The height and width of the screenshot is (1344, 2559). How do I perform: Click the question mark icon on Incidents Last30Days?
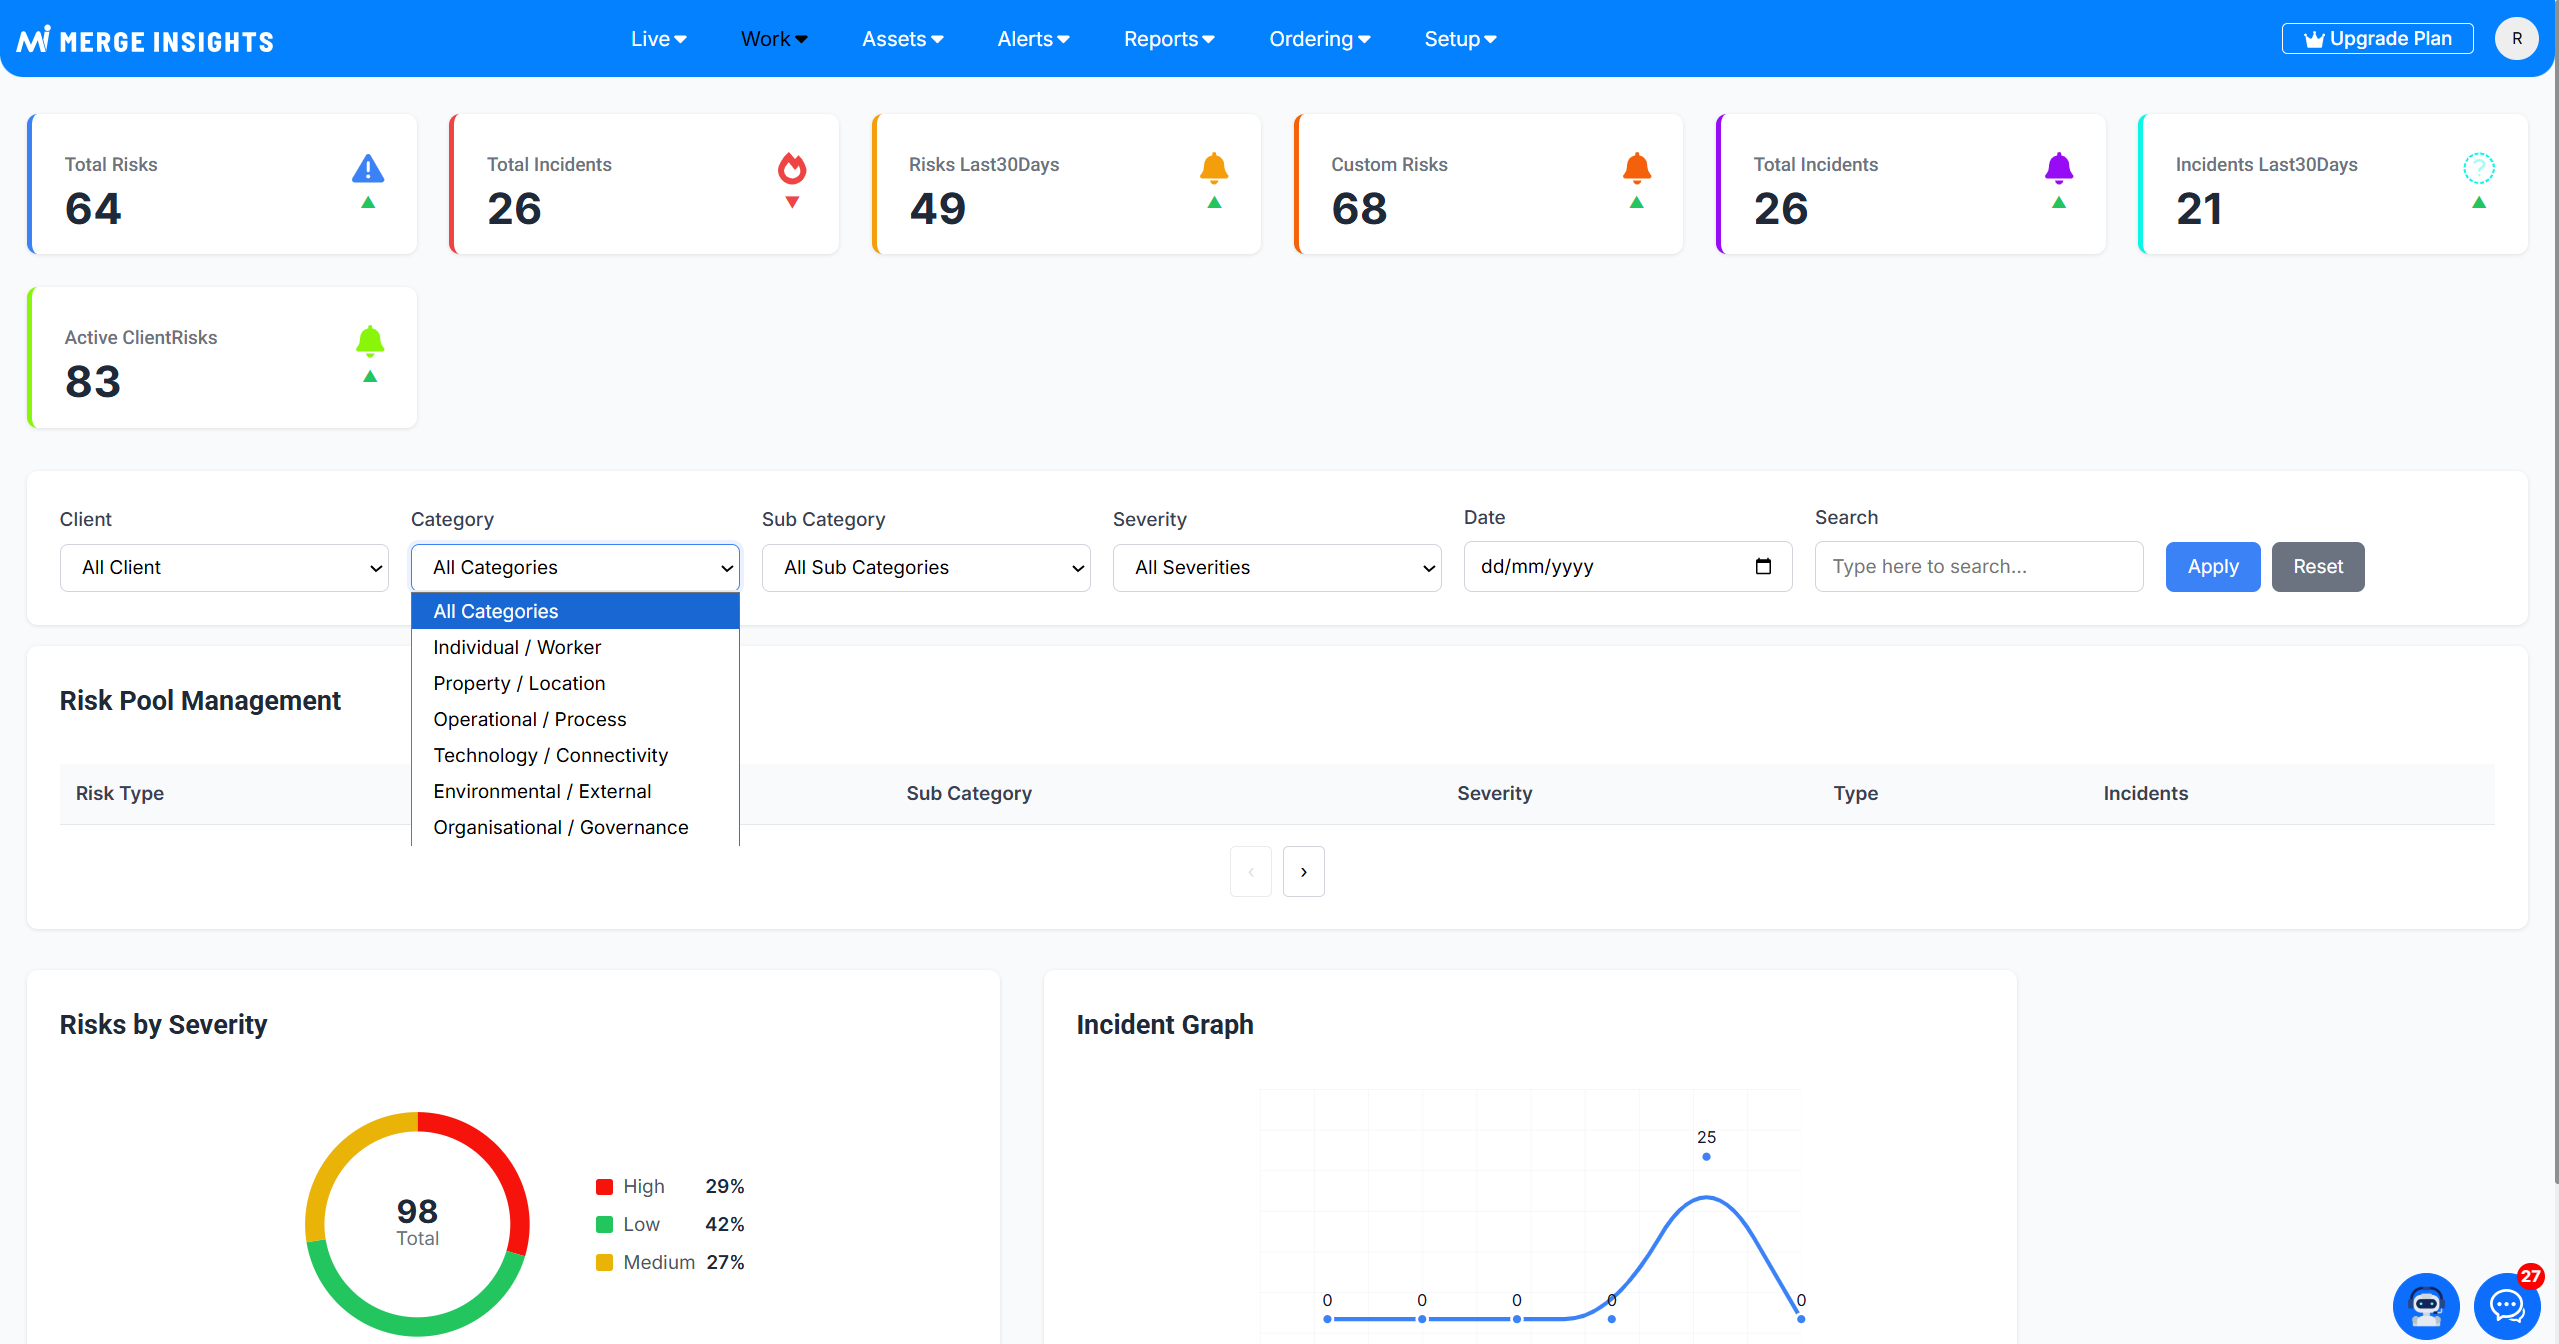click(2479, 168)
